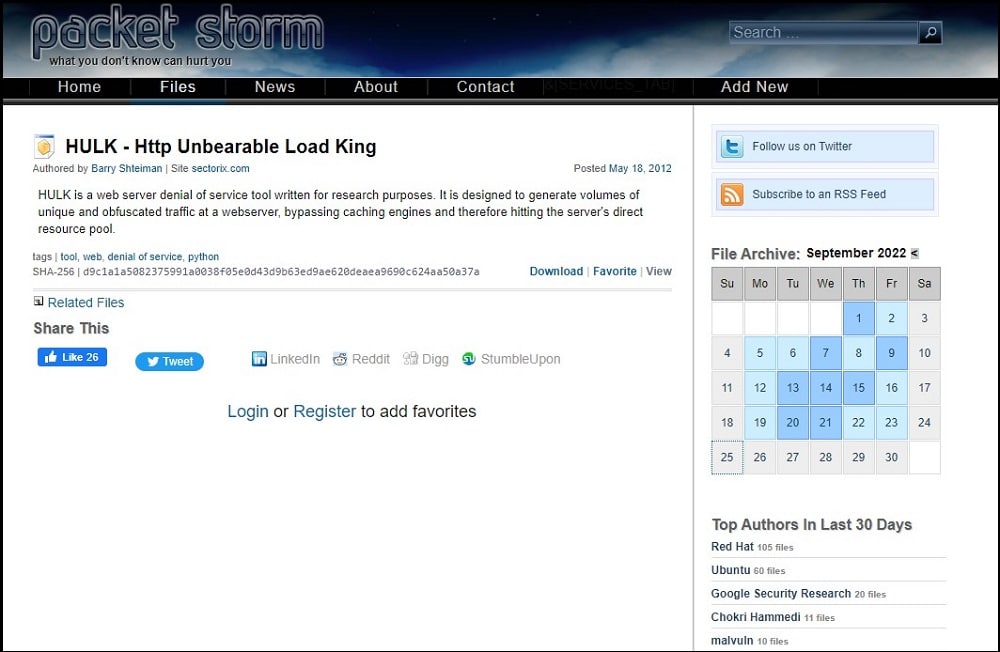Download the HULK tool

coord(556,271)
